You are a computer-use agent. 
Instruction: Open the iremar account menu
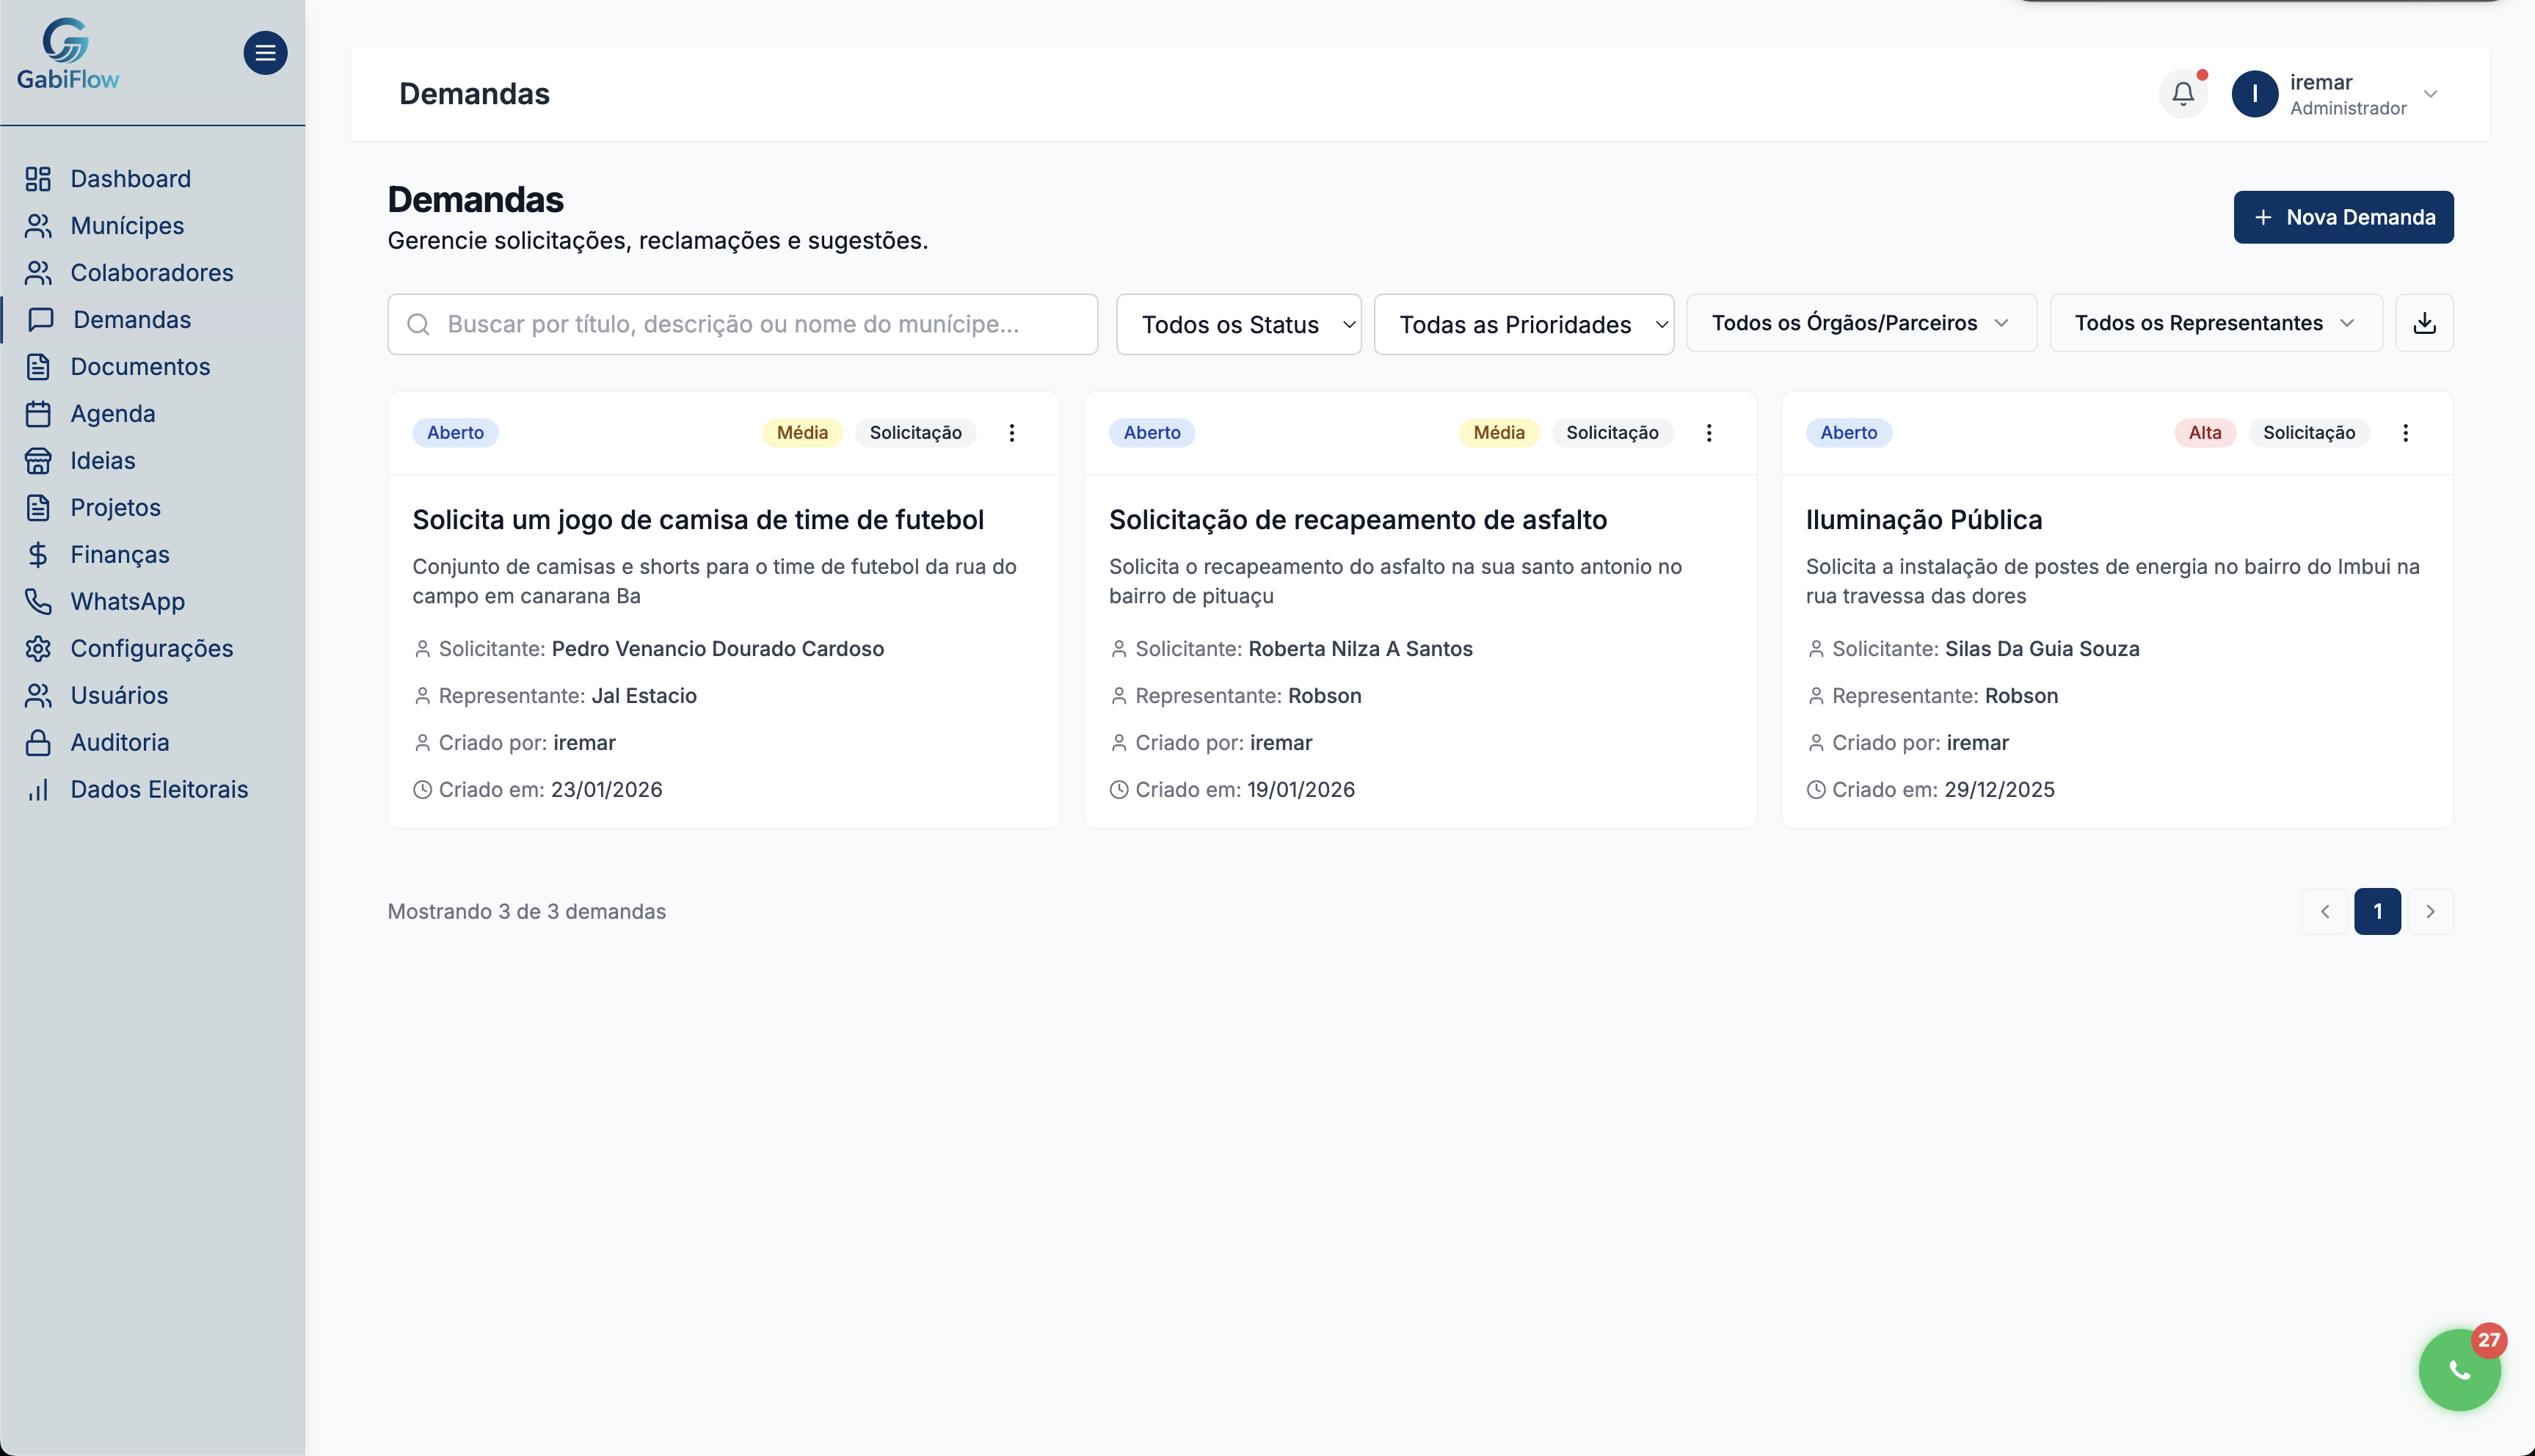point(2340,93)
